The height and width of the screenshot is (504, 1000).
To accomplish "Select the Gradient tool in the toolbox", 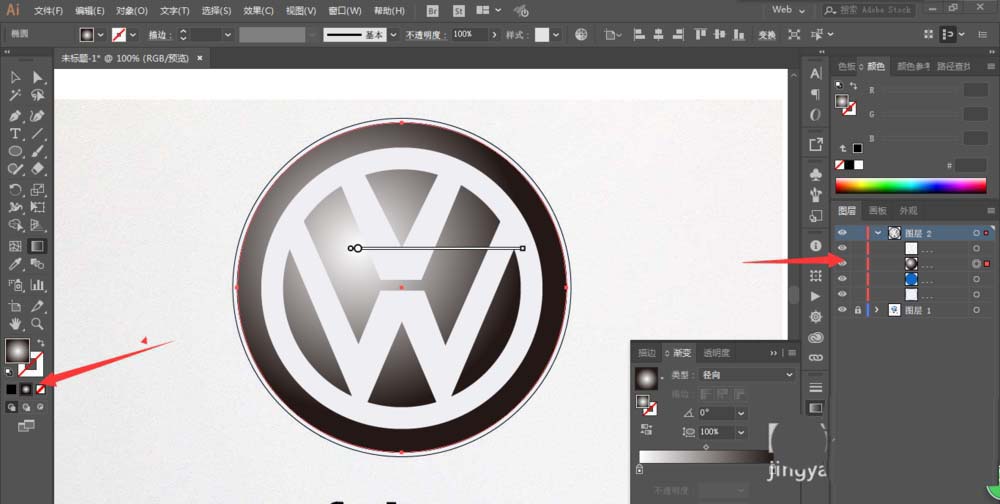I will tap(37, 246).
